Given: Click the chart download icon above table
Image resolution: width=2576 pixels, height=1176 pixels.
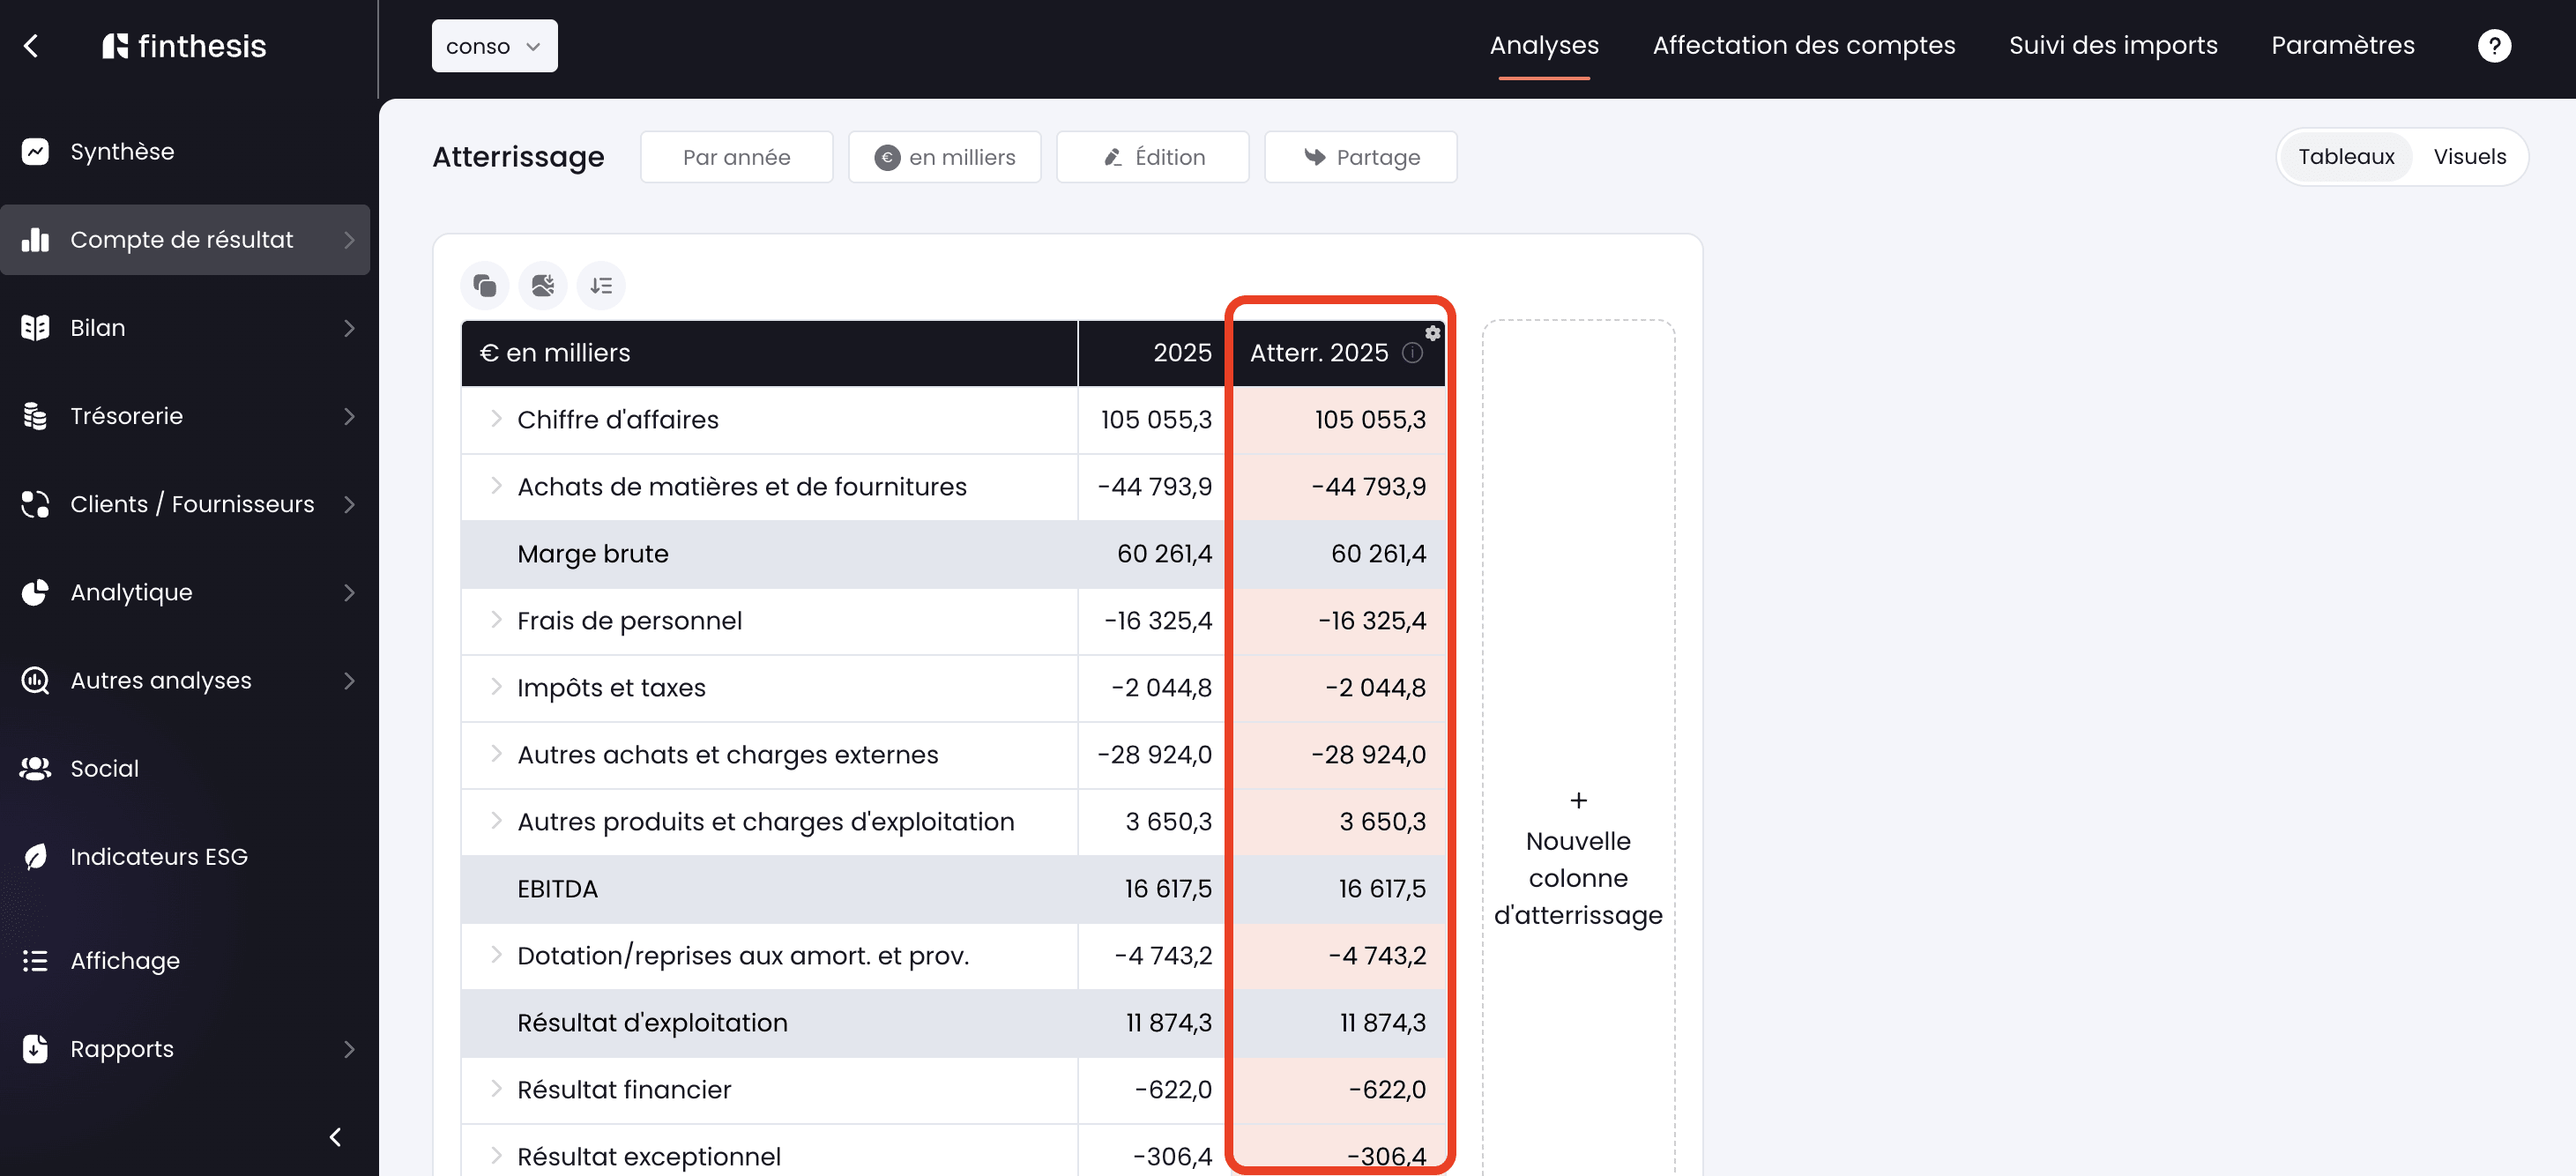Looking at the screenshot, I should (x=543, y=286).
